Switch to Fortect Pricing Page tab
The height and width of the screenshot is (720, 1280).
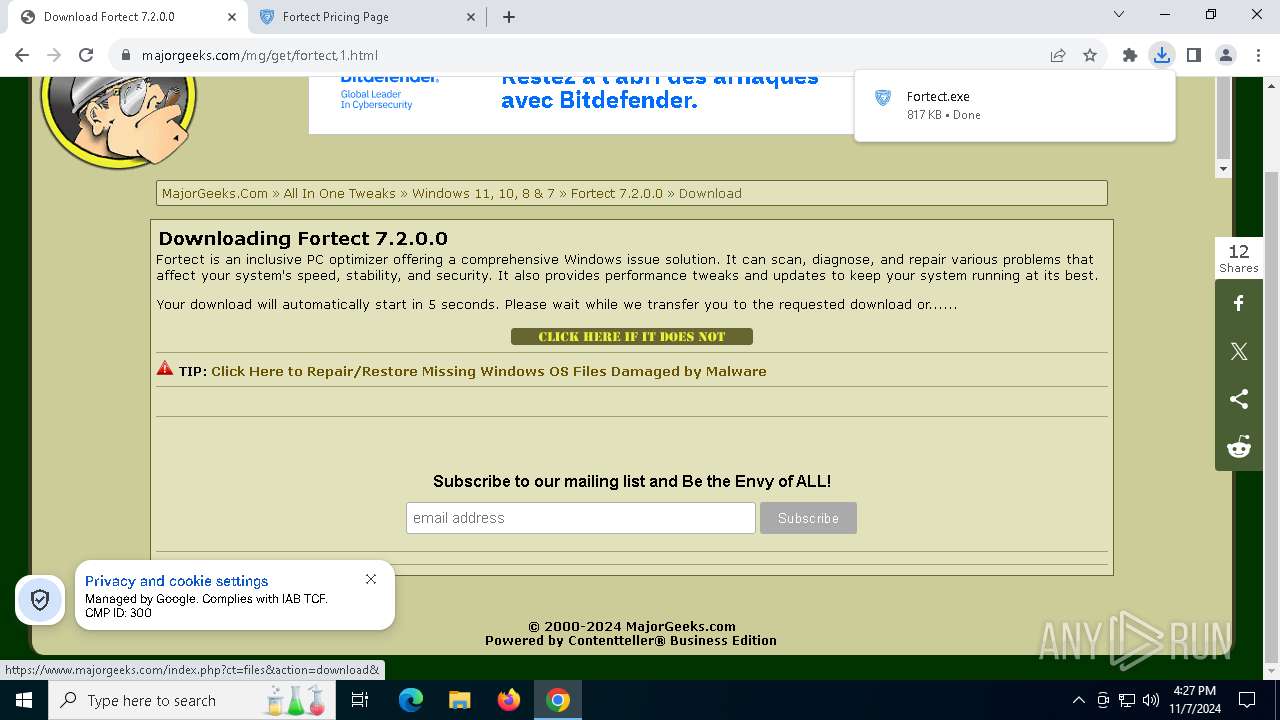367,16
